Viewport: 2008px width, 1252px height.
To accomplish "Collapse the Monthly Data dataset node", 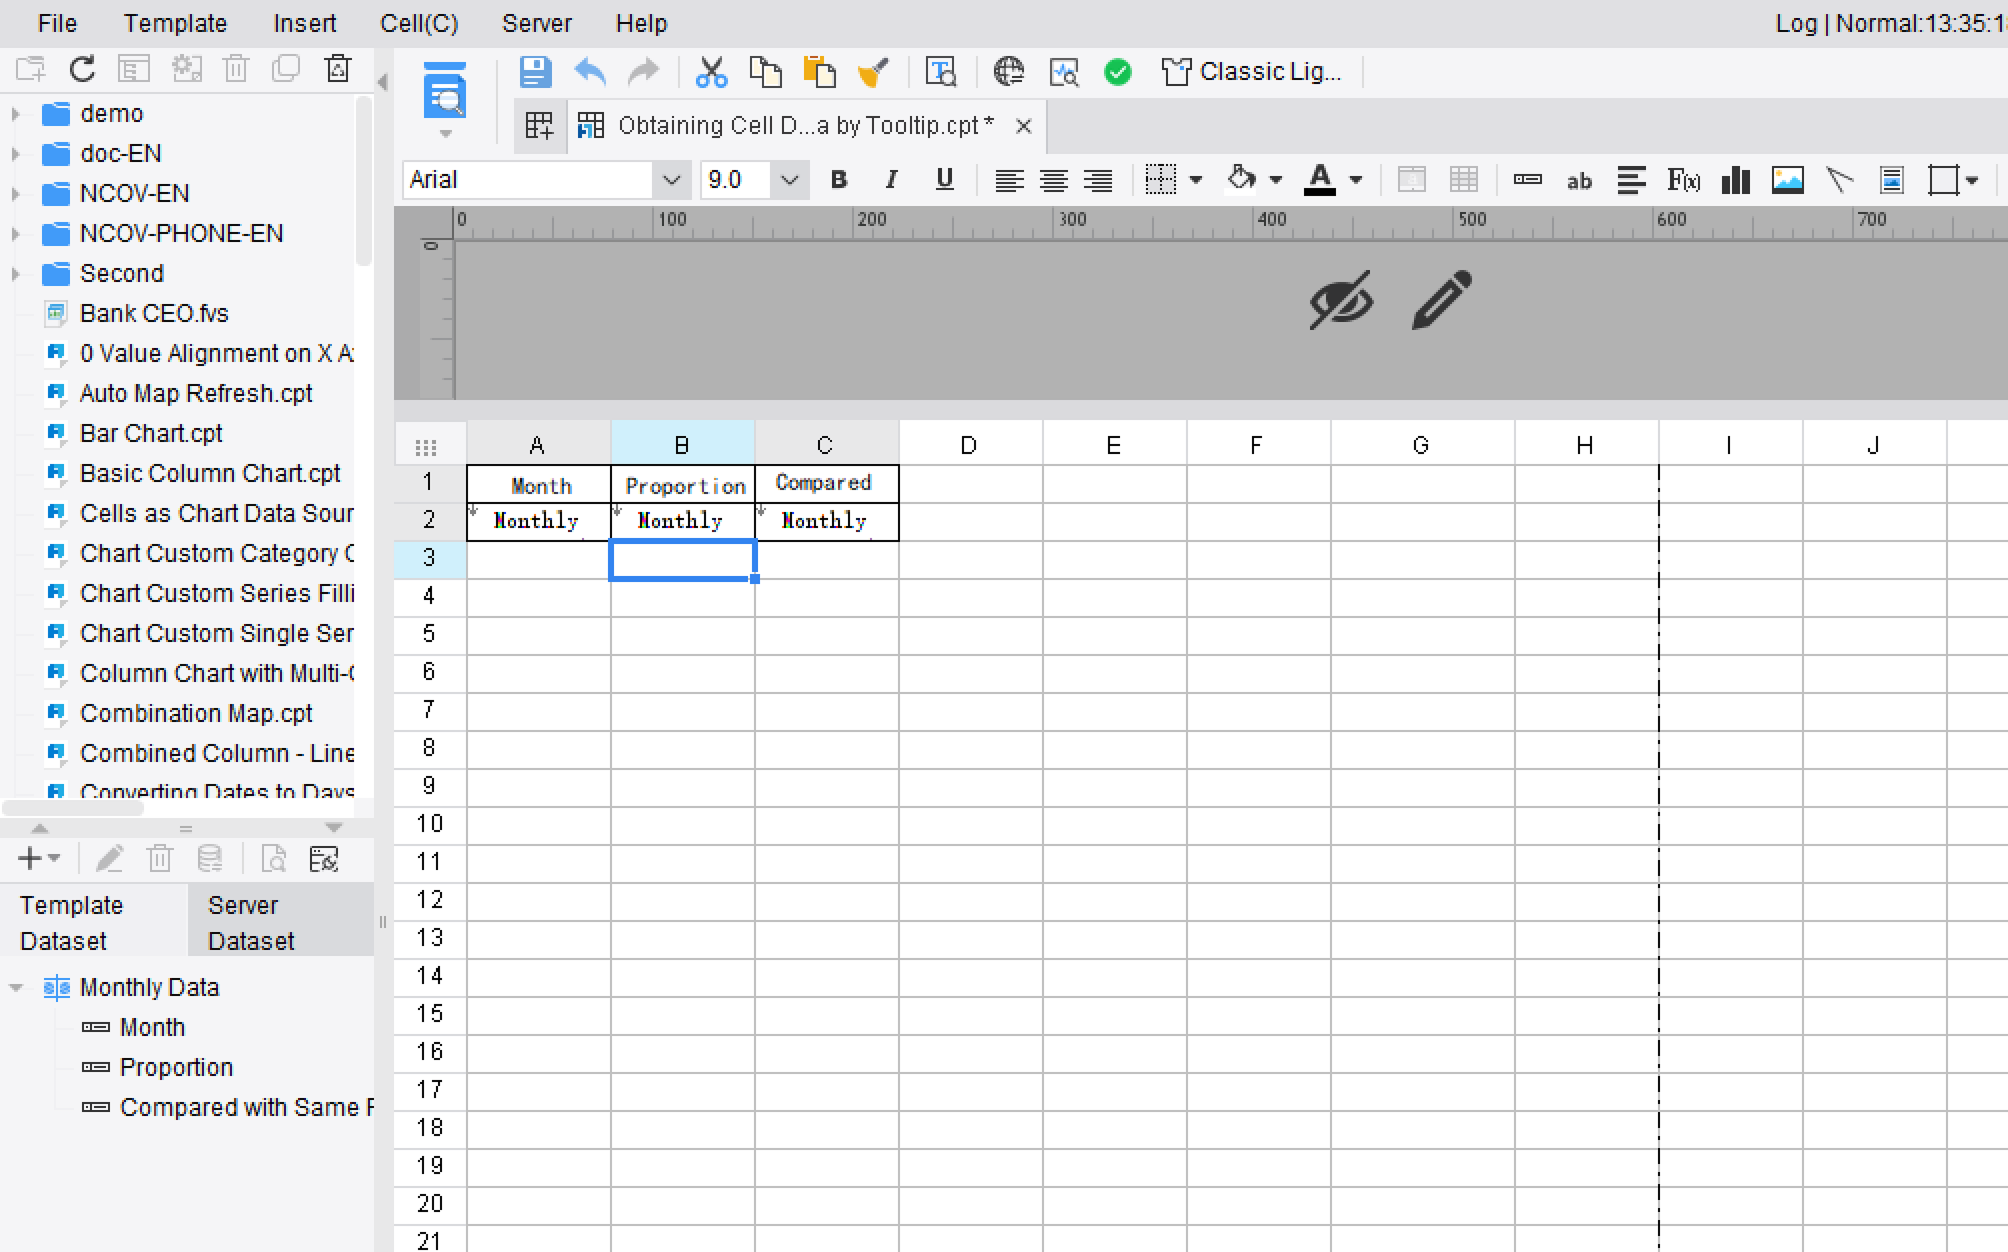I will 16,988.
